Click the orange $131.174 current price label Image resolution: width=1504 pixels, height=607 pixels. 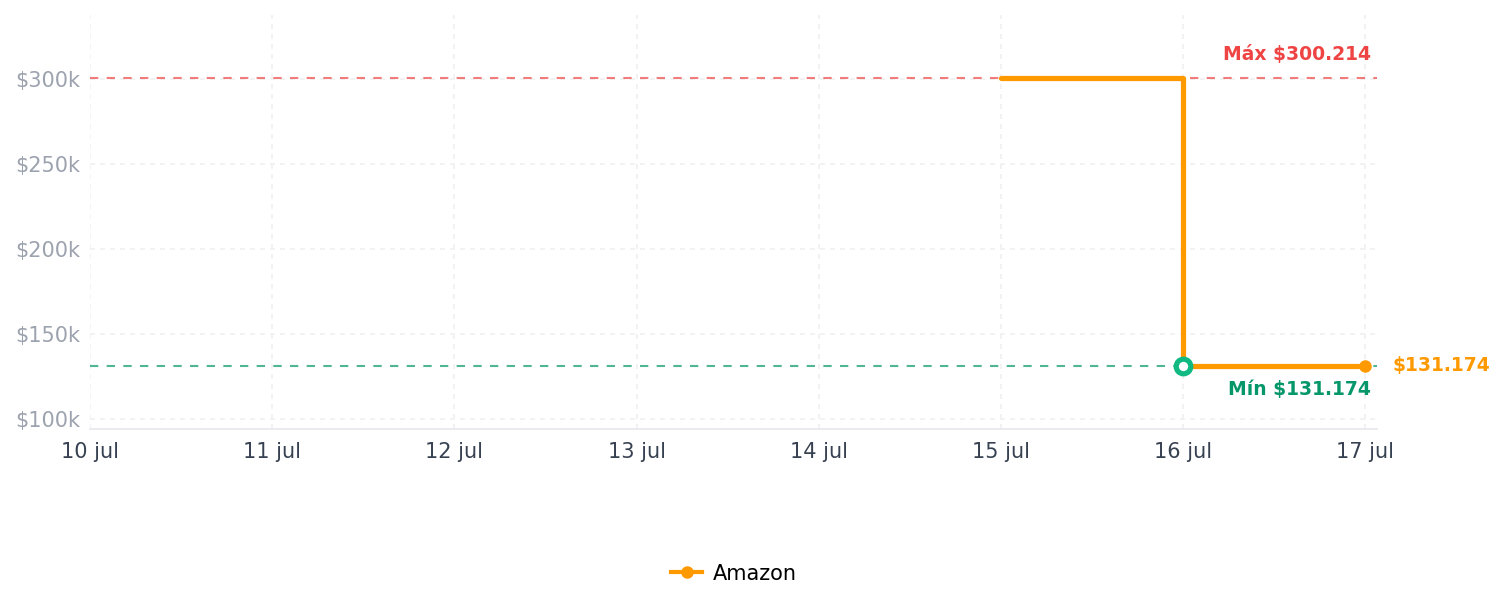(x=1441, y=365)
